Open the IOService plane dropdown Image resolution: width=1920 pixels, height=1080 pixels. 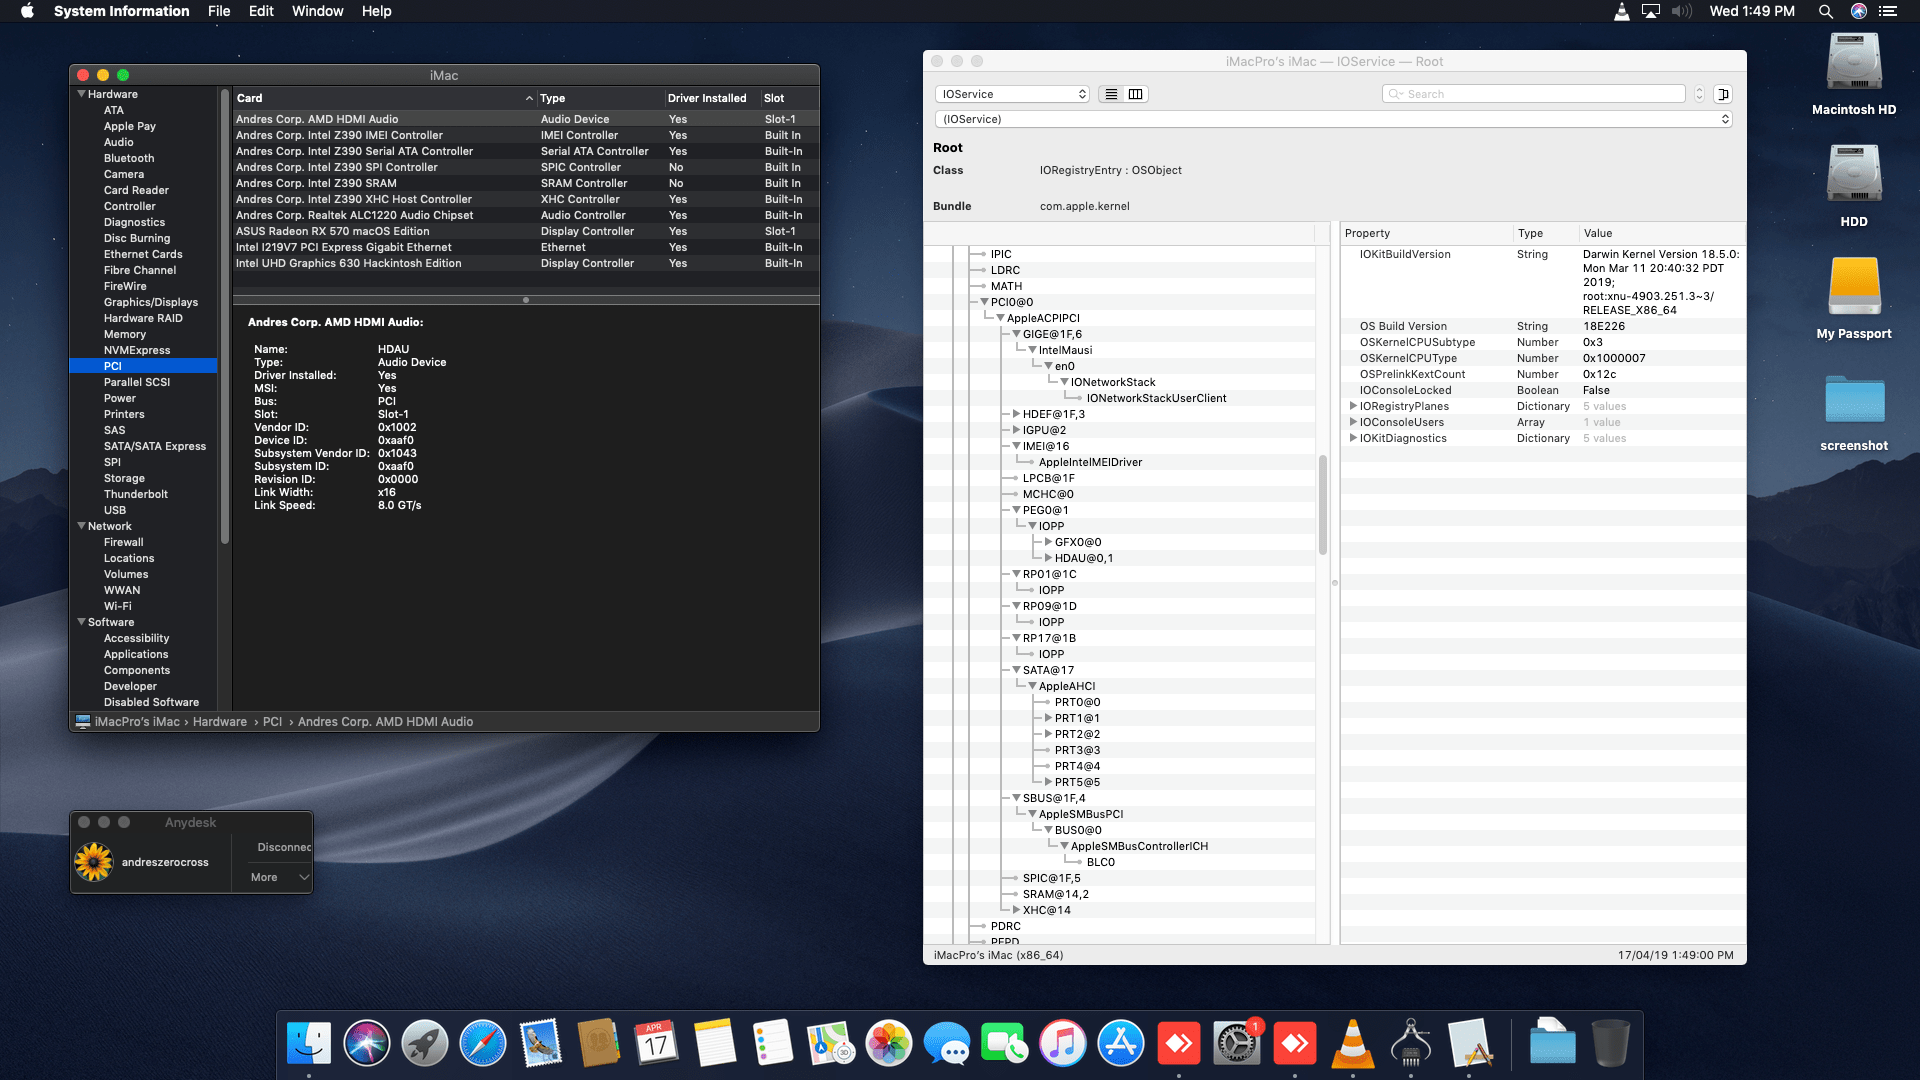[x=1012, y=94]
